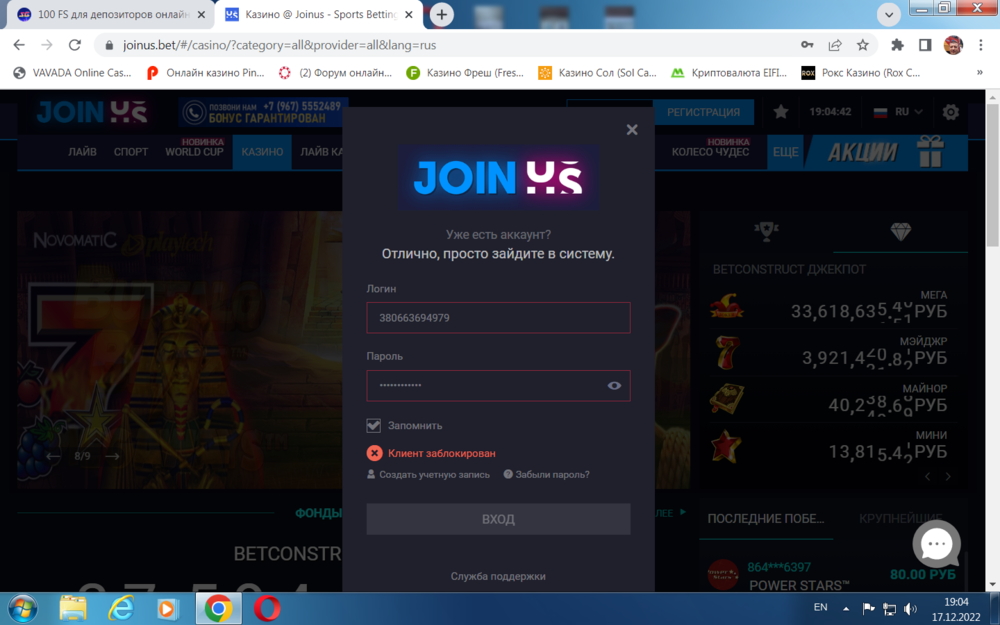Expand the ЕЩЕ menu
1000x625 pixels.
coord(786,152)
